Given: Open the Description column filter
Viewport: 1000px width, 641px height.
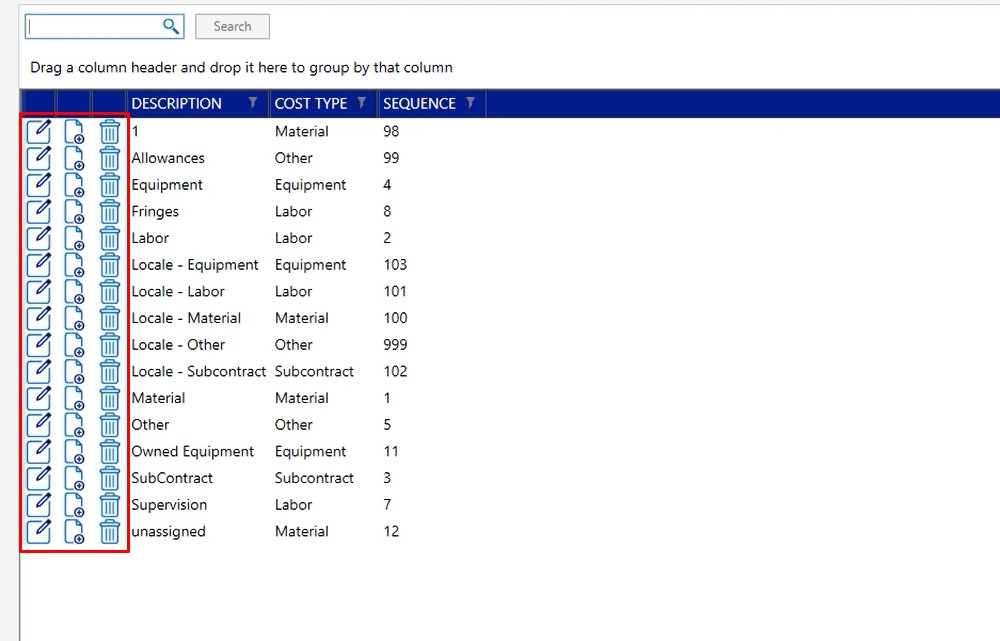Looking at the screenshot, I should [253, 103].
